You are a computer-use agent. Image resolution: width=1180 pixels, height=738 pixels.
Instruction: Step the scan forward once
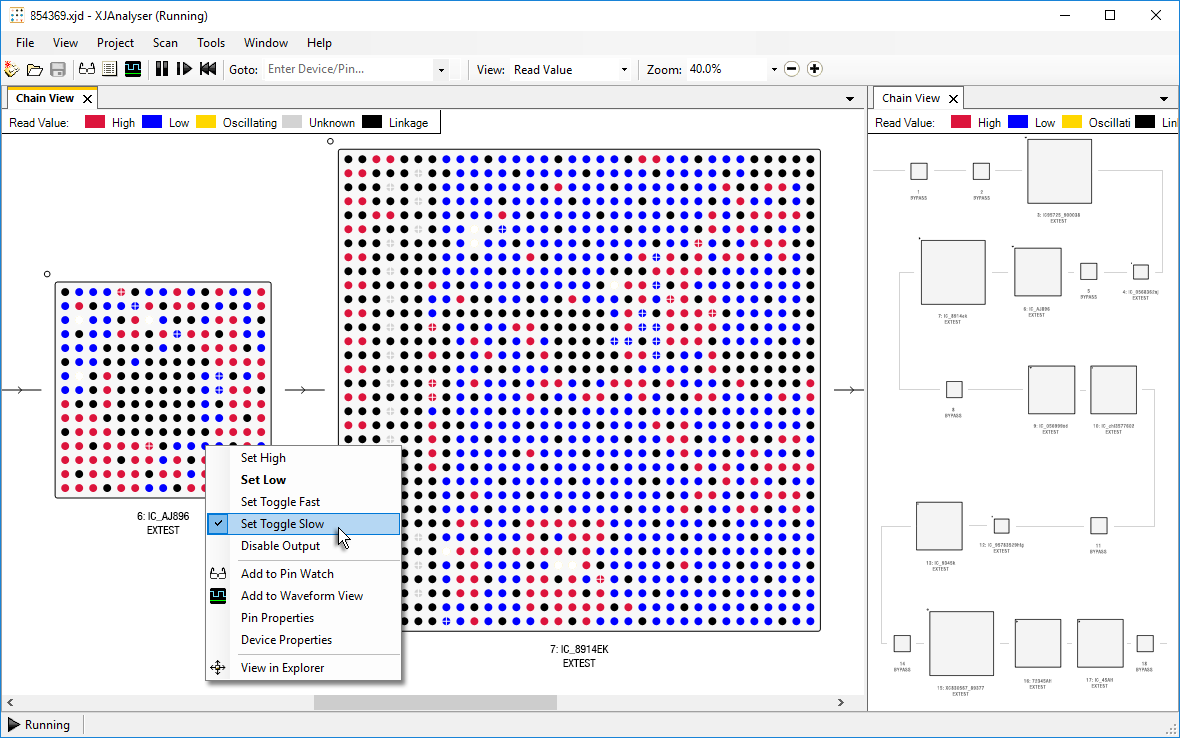[x=184, y=68]
